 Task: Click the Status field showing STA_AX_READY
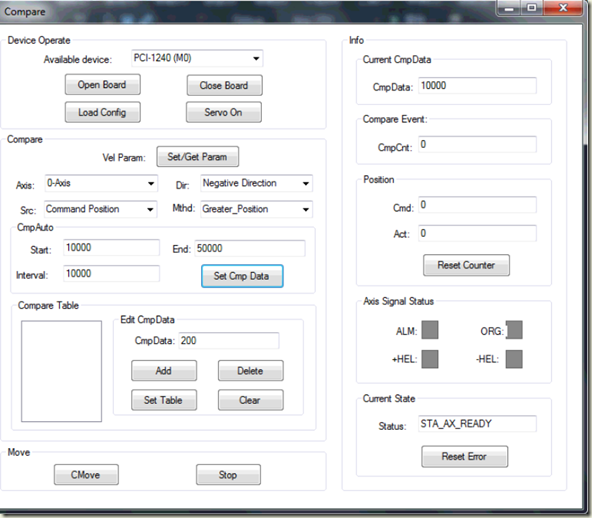point(477,424)
